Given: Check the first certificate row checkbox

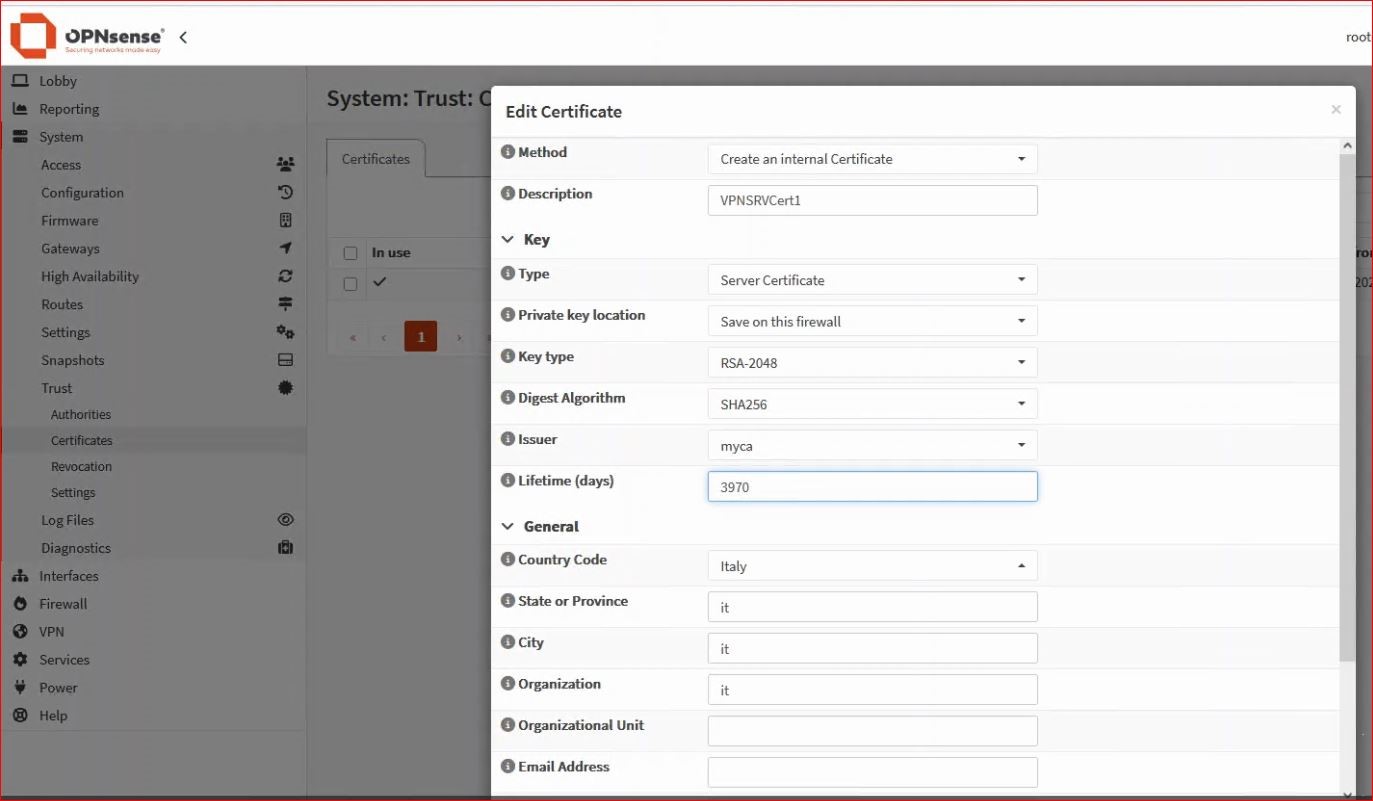Looking at the screenshot, I should (350, 284).
